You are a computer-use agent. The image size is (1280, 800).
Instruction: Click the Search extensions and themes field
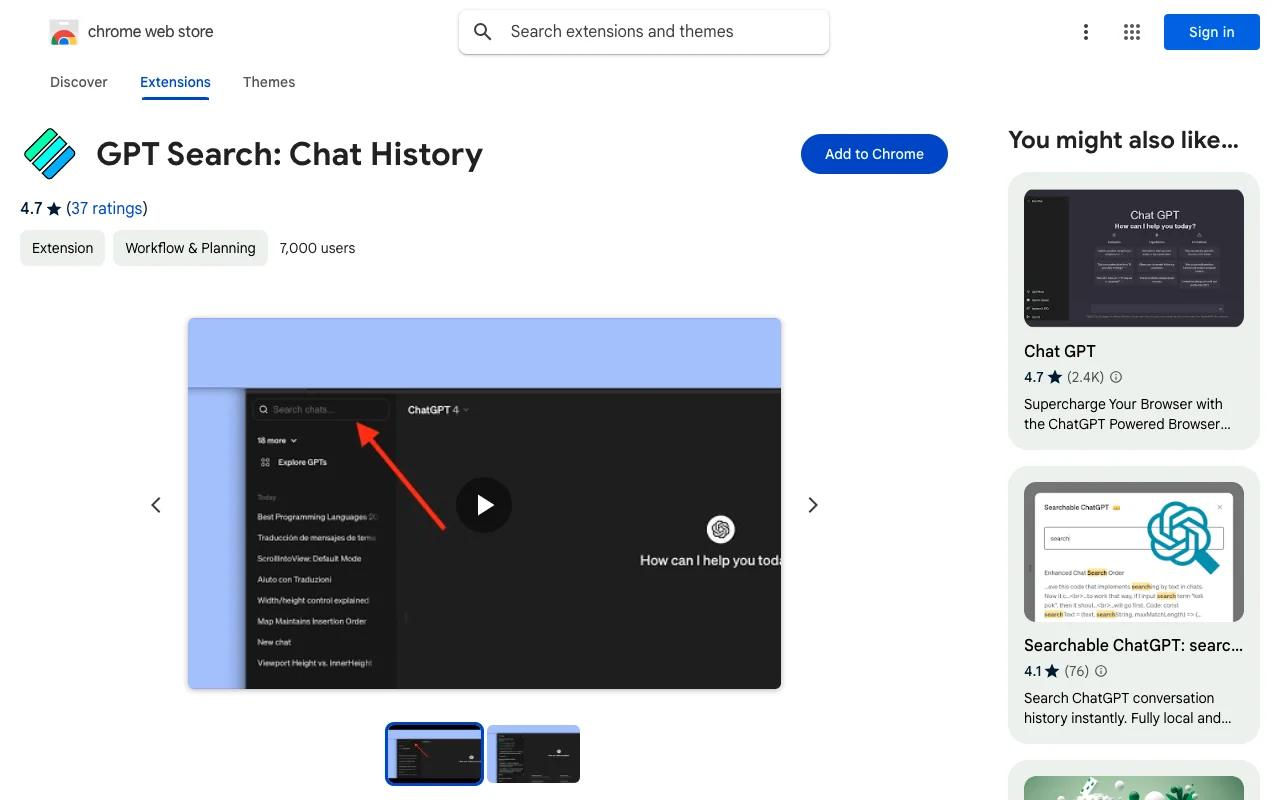(660, 32)
